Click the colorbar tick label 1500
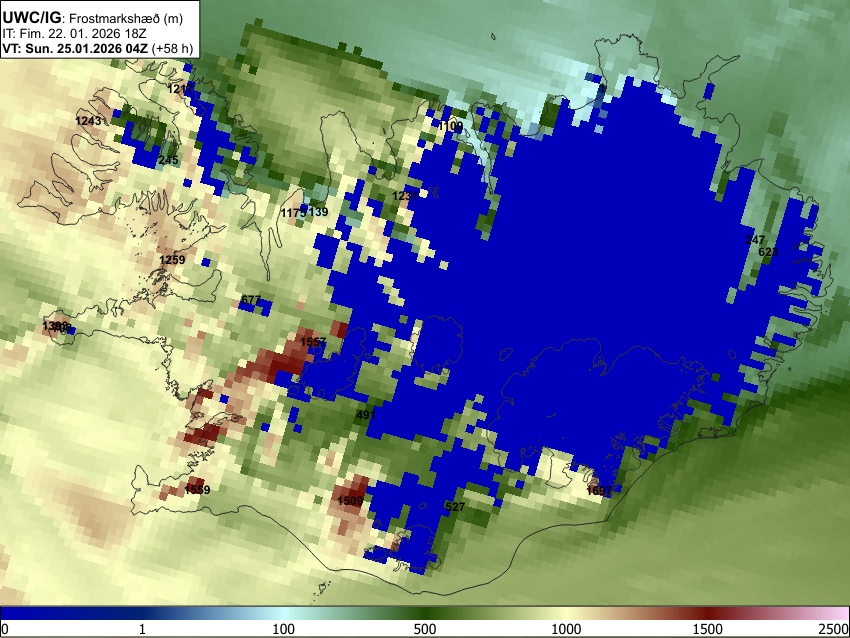The height and width of the screenshot is (638, 850). (x=708, y=629)
